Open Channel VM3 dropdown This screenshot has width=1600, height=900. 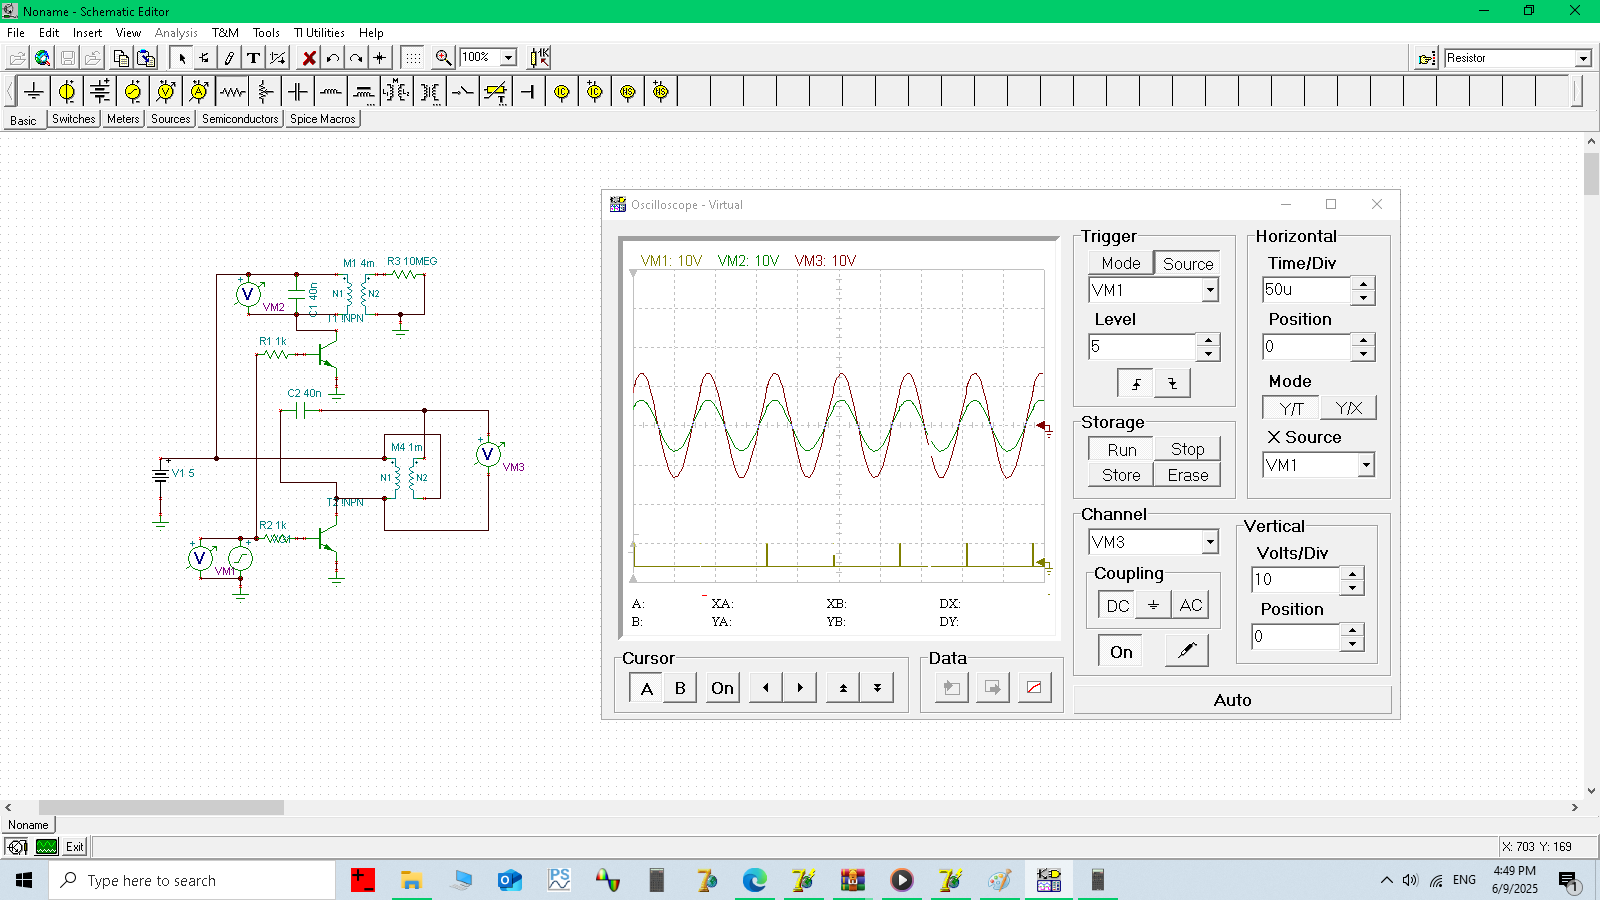point(1210,542)
